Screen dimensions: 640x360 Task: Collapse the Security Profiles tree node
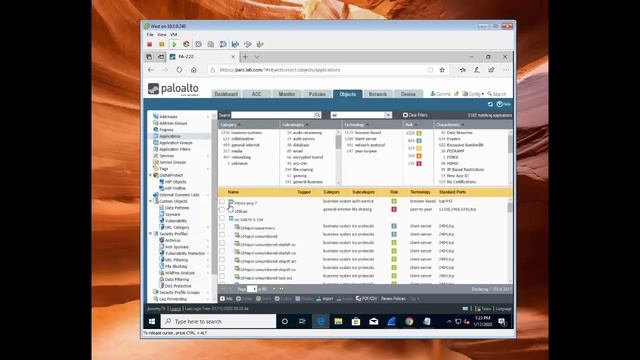pyautogui.click(x=151, y=234)
